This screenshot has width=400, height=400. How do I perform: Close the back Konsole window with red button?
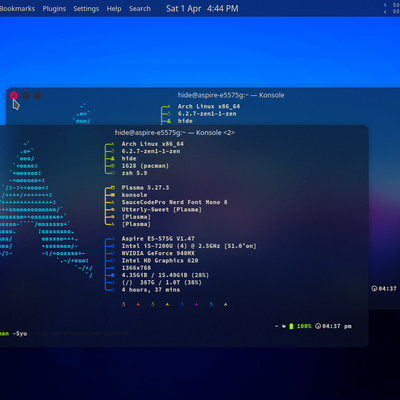tap(14, 96)
